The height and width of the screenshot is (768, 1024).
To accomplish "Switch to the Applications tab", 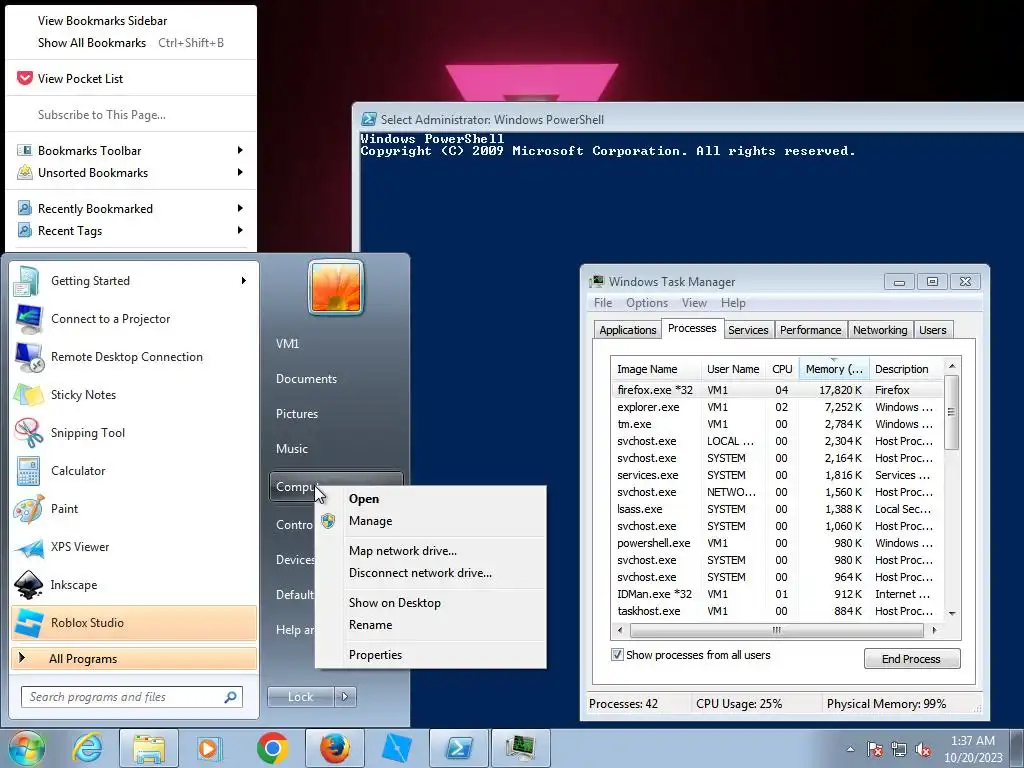I will tap(628, 330).
